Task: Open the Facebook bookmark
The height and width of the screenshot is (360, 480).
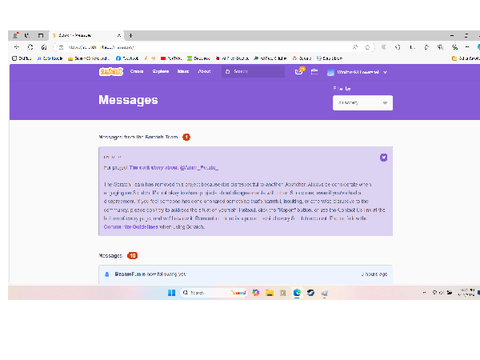Action: coord(127,58)
